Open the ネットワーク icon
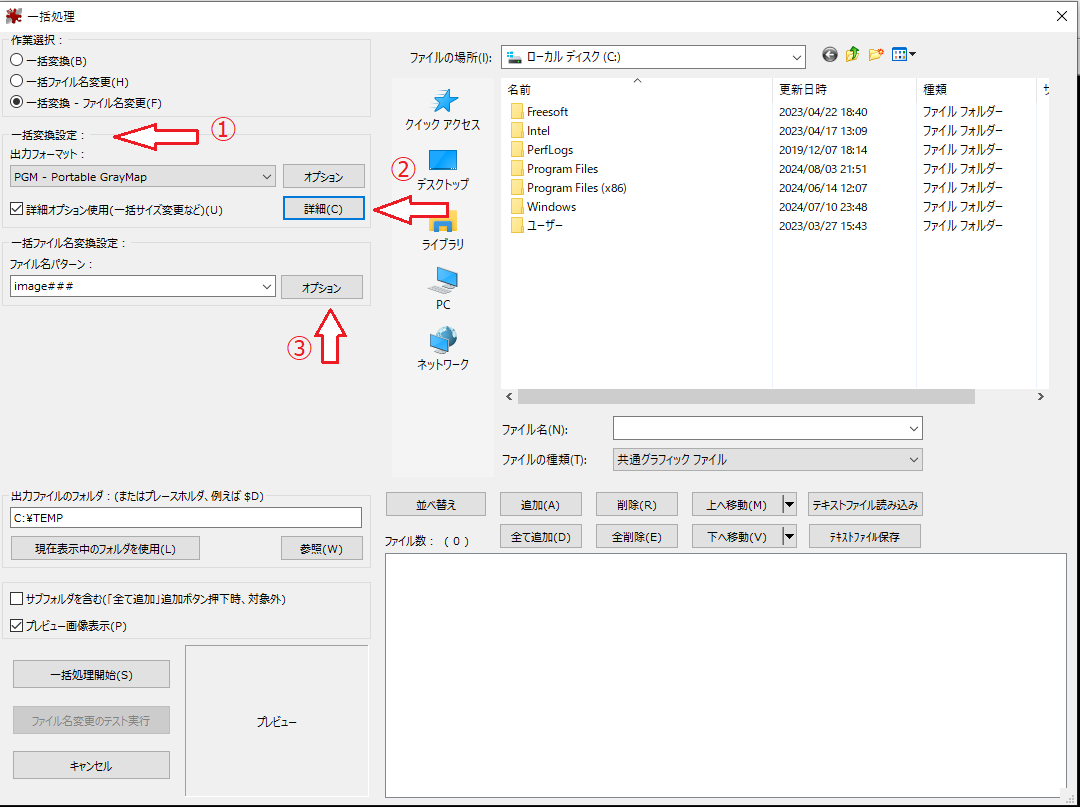1080x807 pixels. (443, 341)
